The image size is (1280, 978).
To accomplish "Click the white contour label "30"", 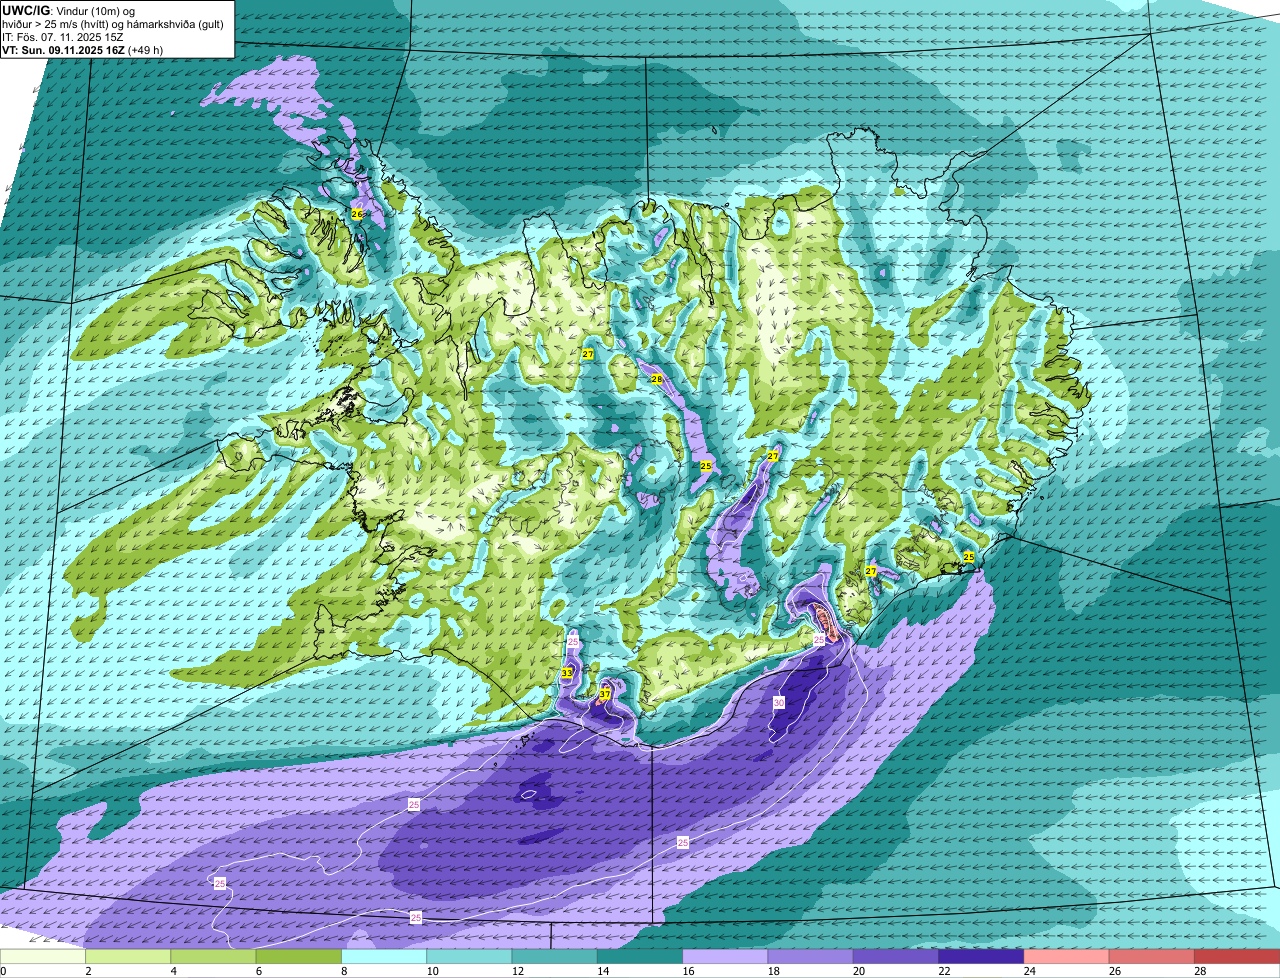I will click(779, 703).
